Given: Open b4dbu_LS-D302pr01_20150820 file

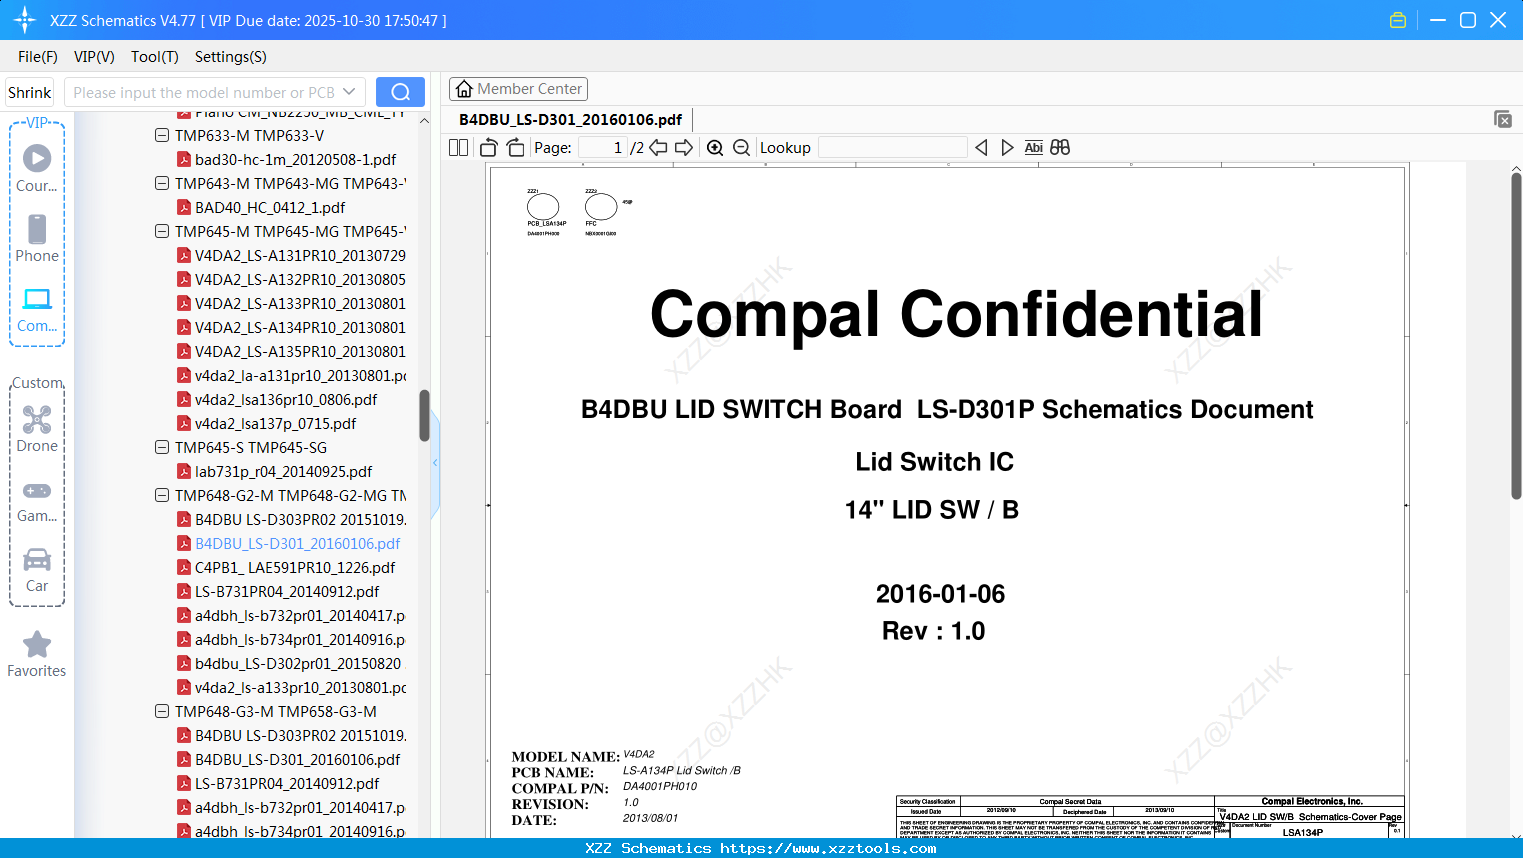Looking at the screenshot, I should (298, 663).
